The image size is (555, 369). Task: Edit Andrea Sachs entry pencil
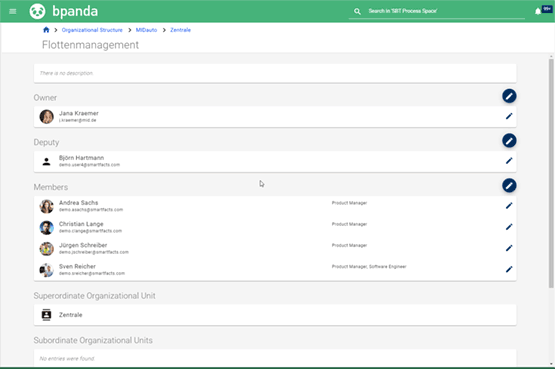(509, 206)
